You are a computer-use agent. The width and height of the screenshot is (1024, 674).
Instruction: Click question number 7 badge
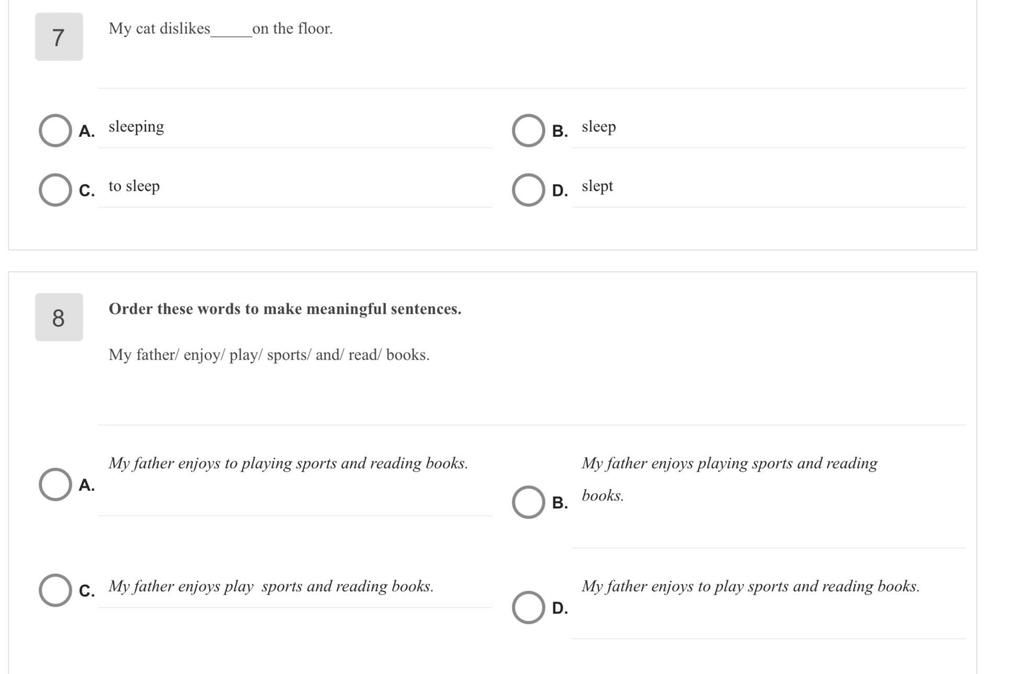tap(59, 37)
